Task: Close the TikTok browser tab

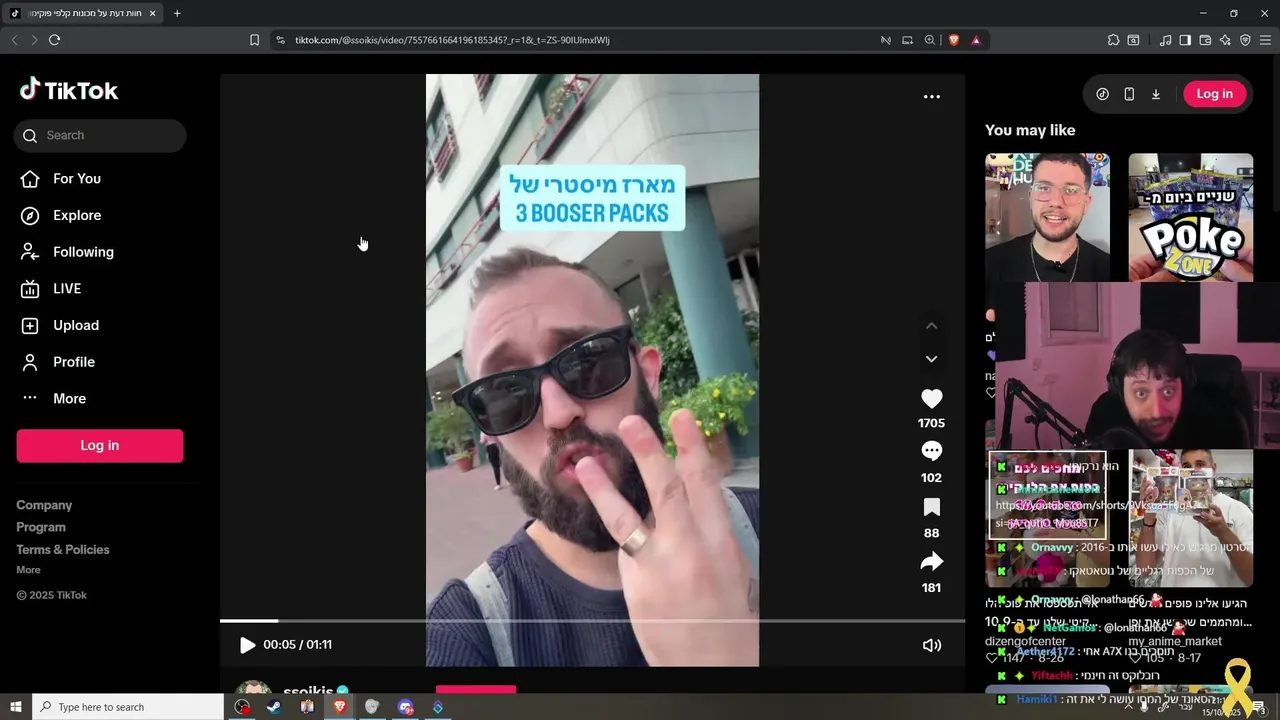Action: coord(153,13)
